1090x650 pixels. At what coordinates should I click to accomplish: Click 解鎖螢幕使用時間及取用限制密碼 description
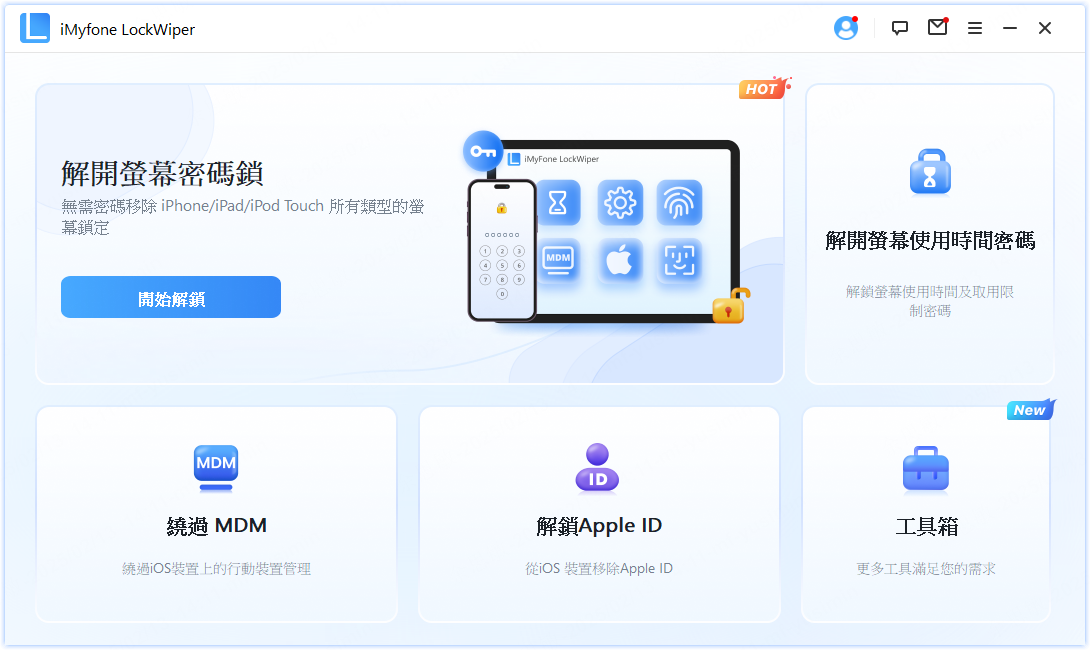click(930, 301)
